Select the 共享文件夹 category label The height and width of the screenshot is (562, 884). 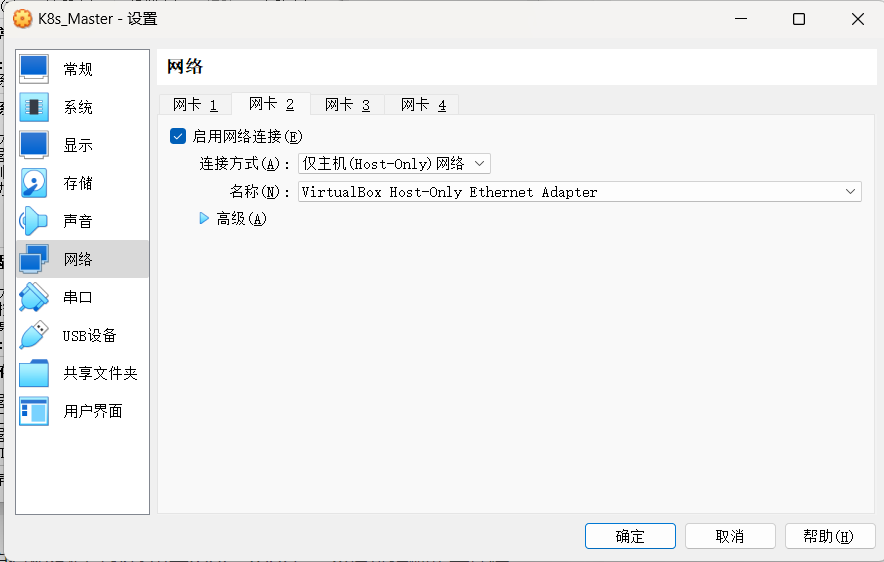click(x=100, y=373)
